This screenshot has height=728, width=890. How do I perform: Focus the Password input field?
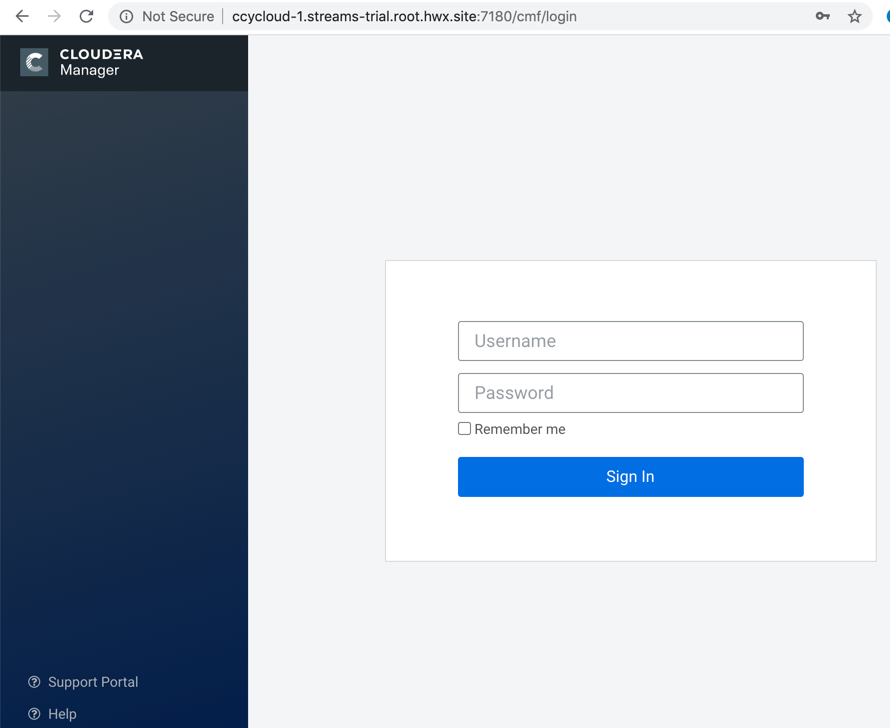pyautogui.click(x=630, y=393)
